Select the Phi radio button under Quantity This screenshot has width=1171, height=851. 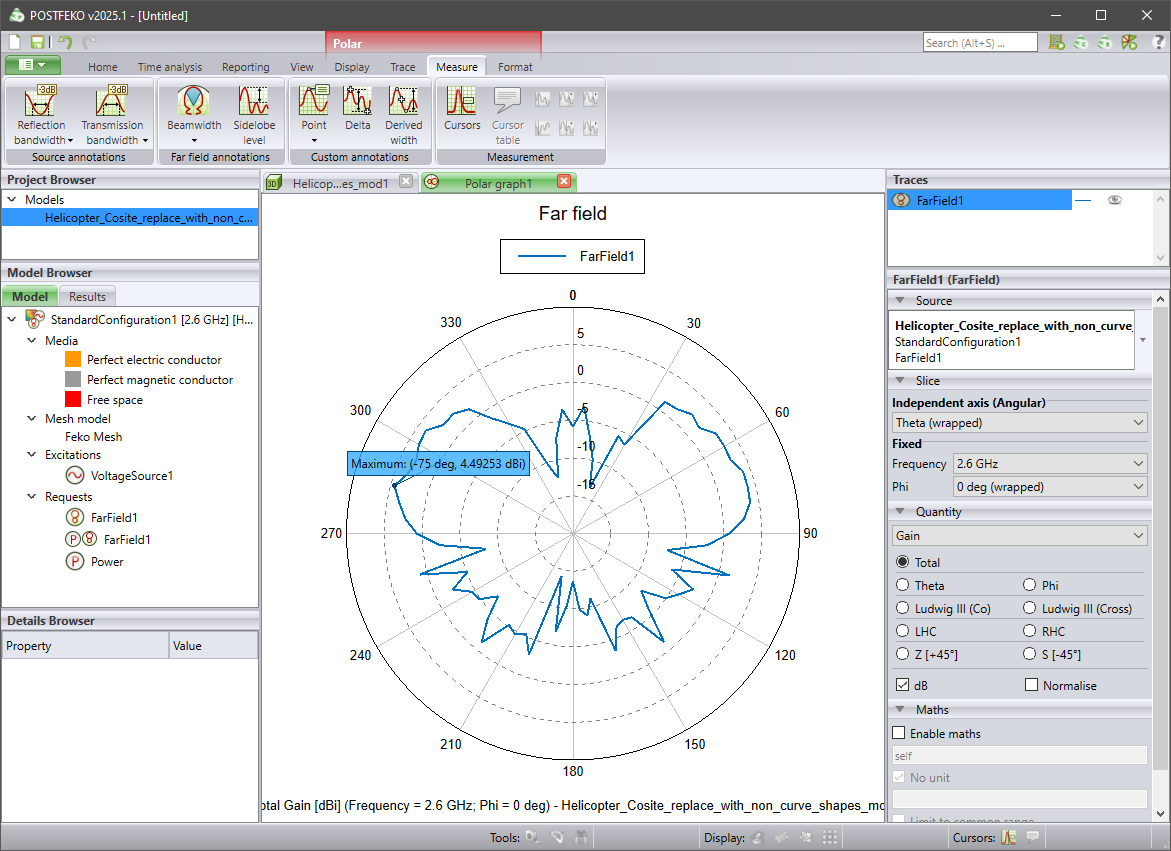click(1030, 585)
